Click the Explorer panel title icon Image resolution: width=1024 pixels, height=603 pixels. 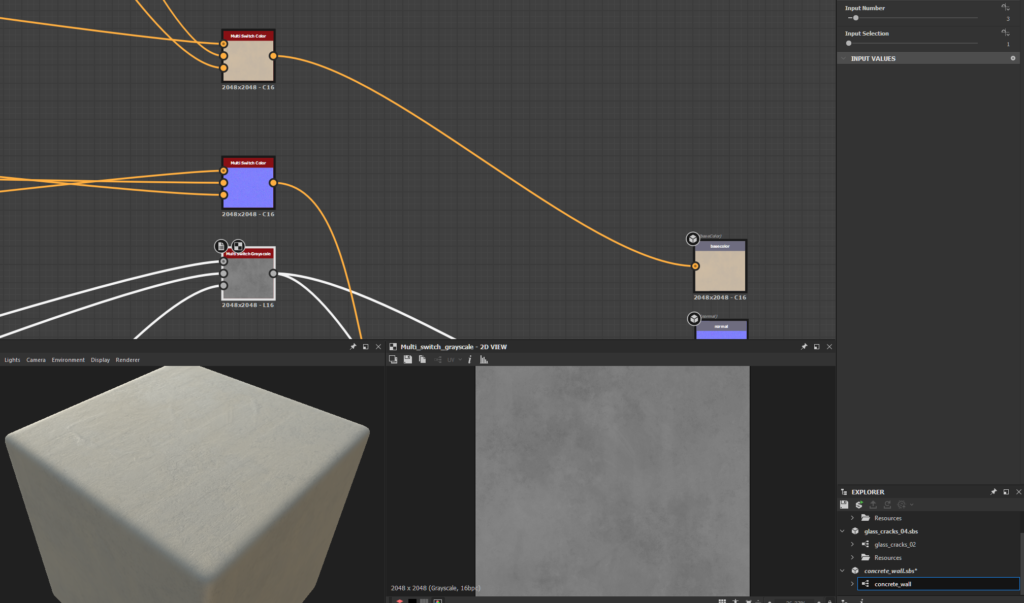(844, 492)
